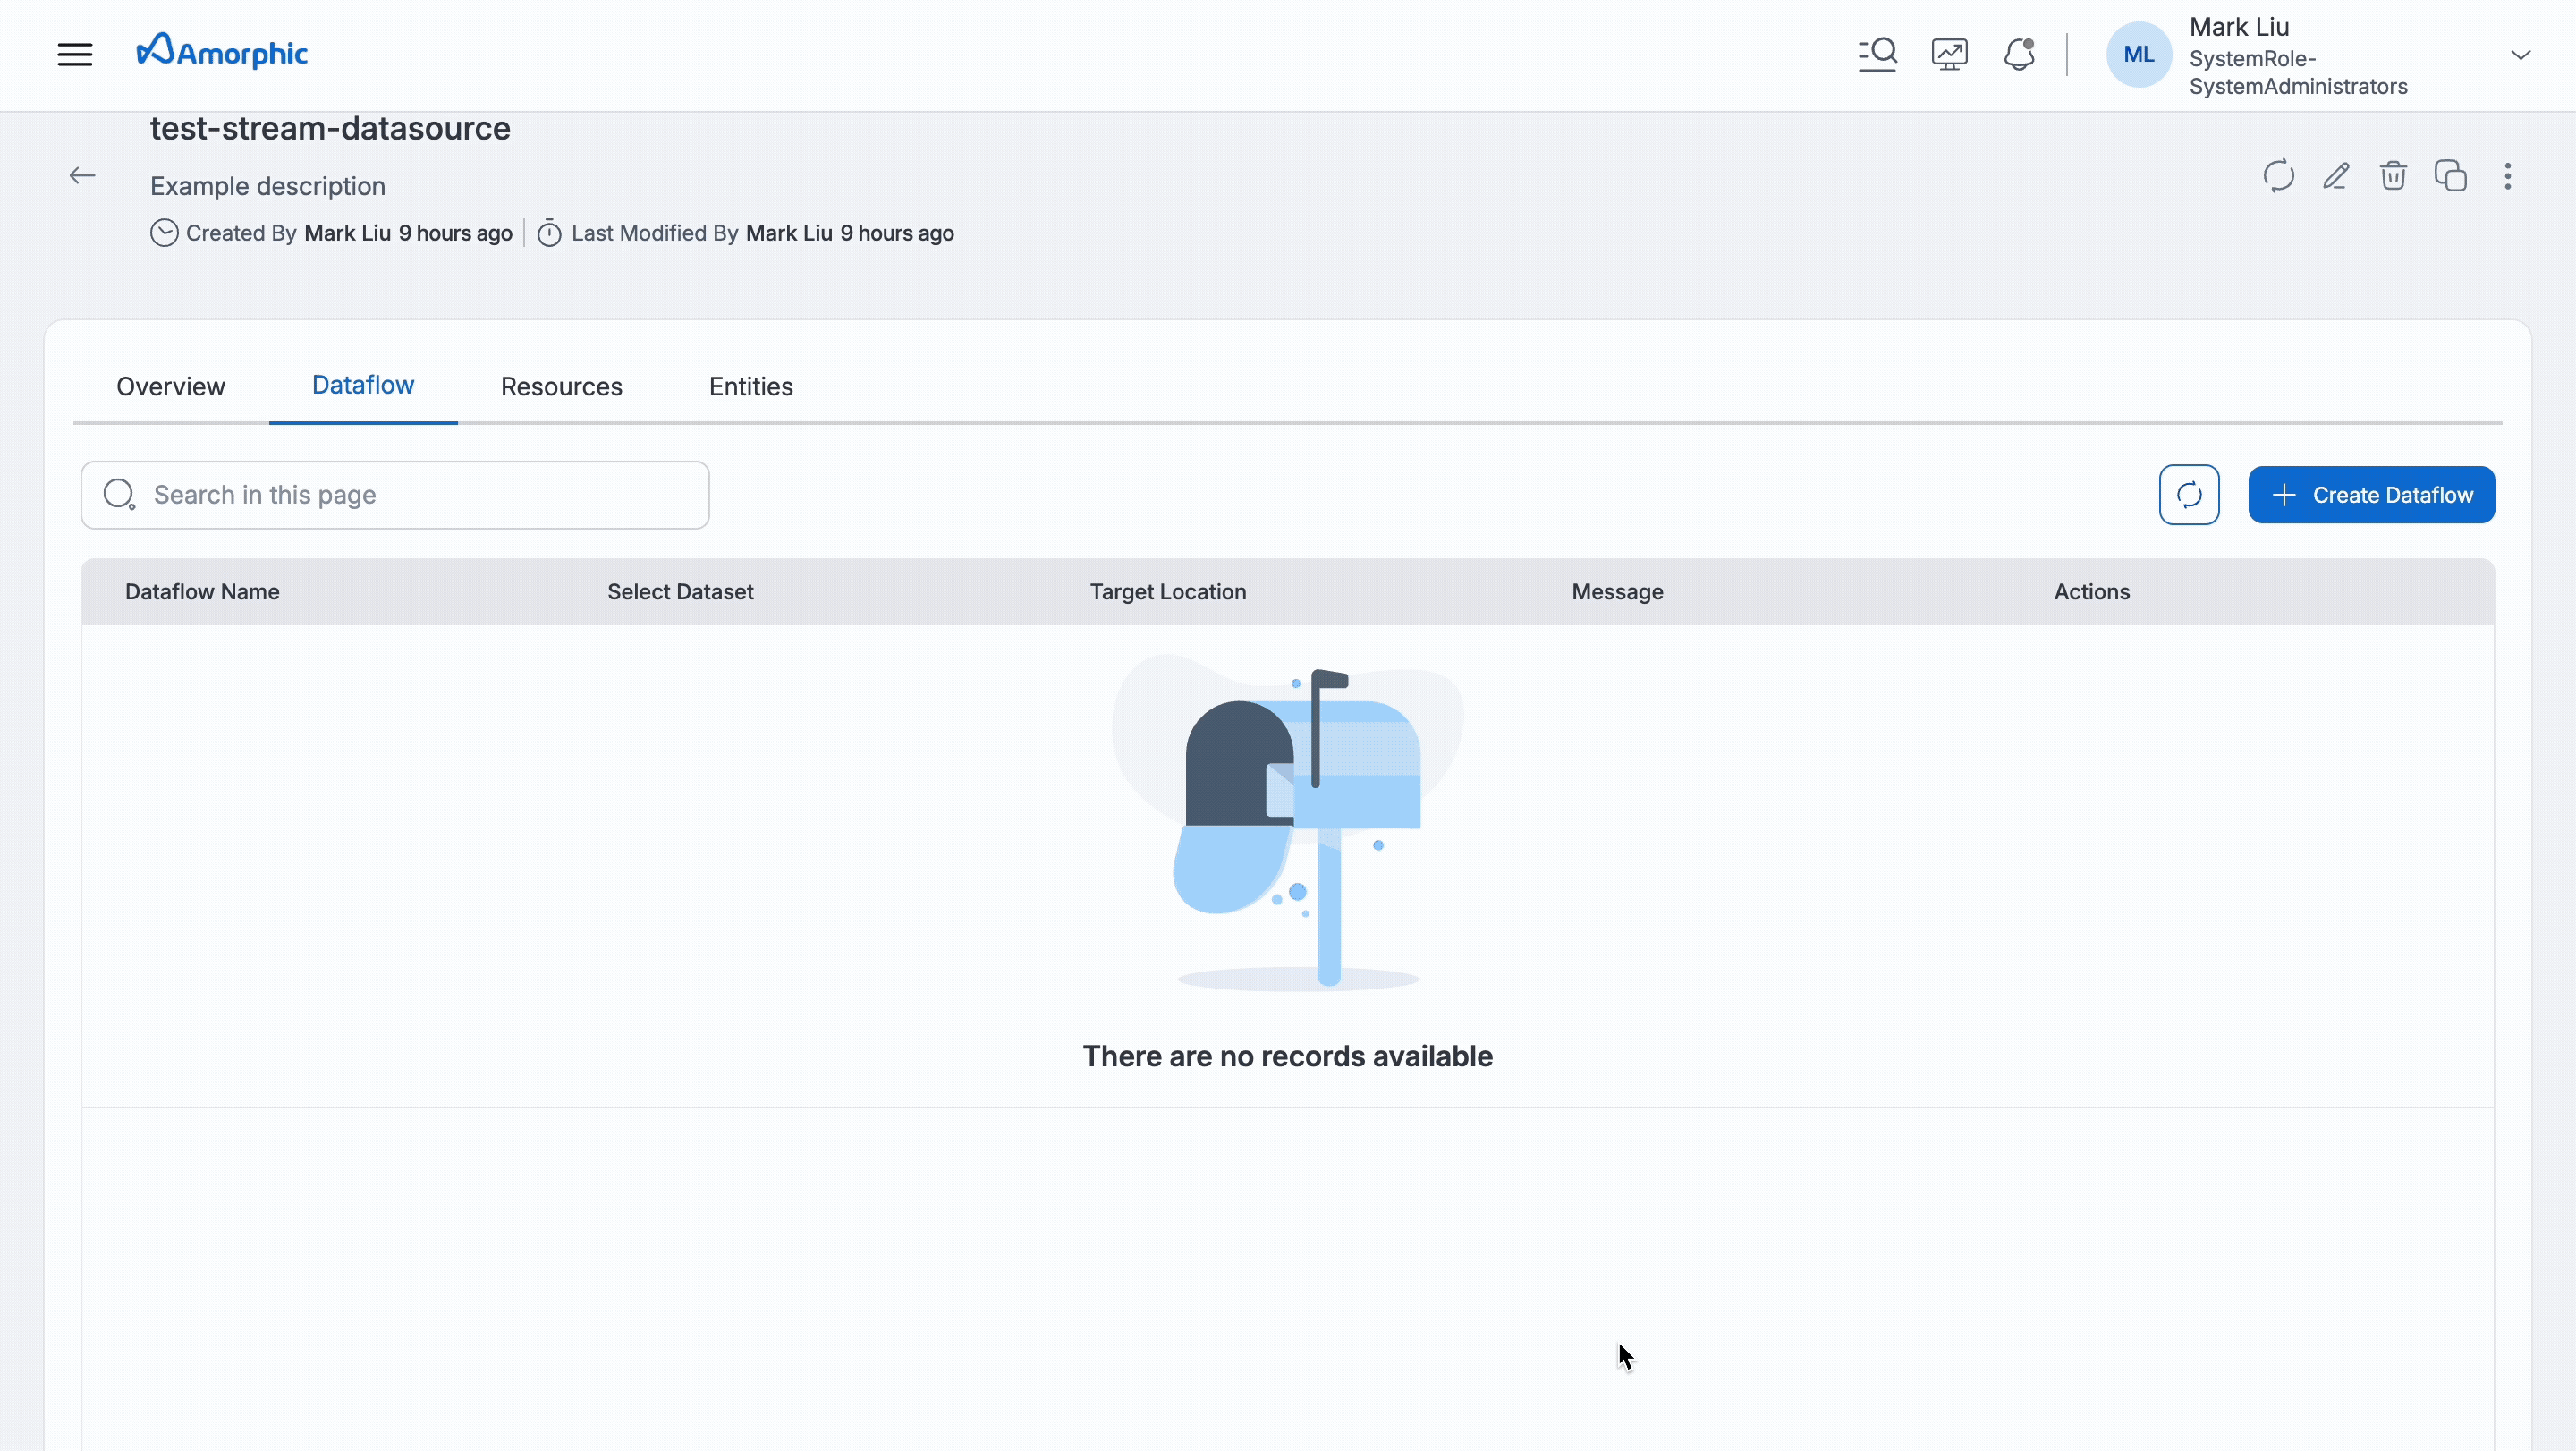This screenshot has width=2576, height=1451.
Task: Clone the datasource with copy icon
Action: [2451, 176]
